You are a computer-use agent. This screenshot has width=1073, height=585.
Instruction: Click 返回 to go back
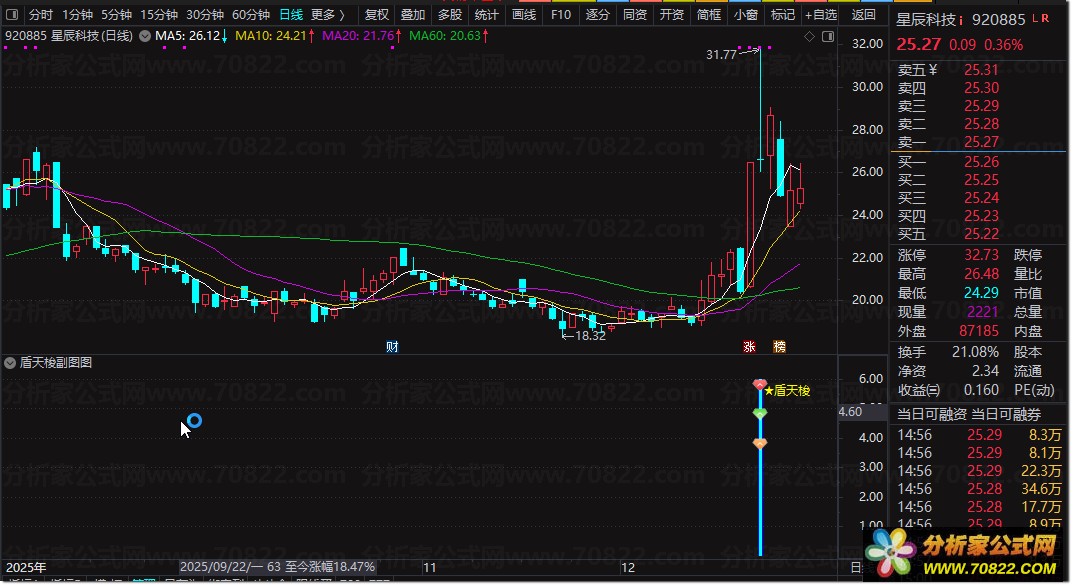tap(864, 14)
